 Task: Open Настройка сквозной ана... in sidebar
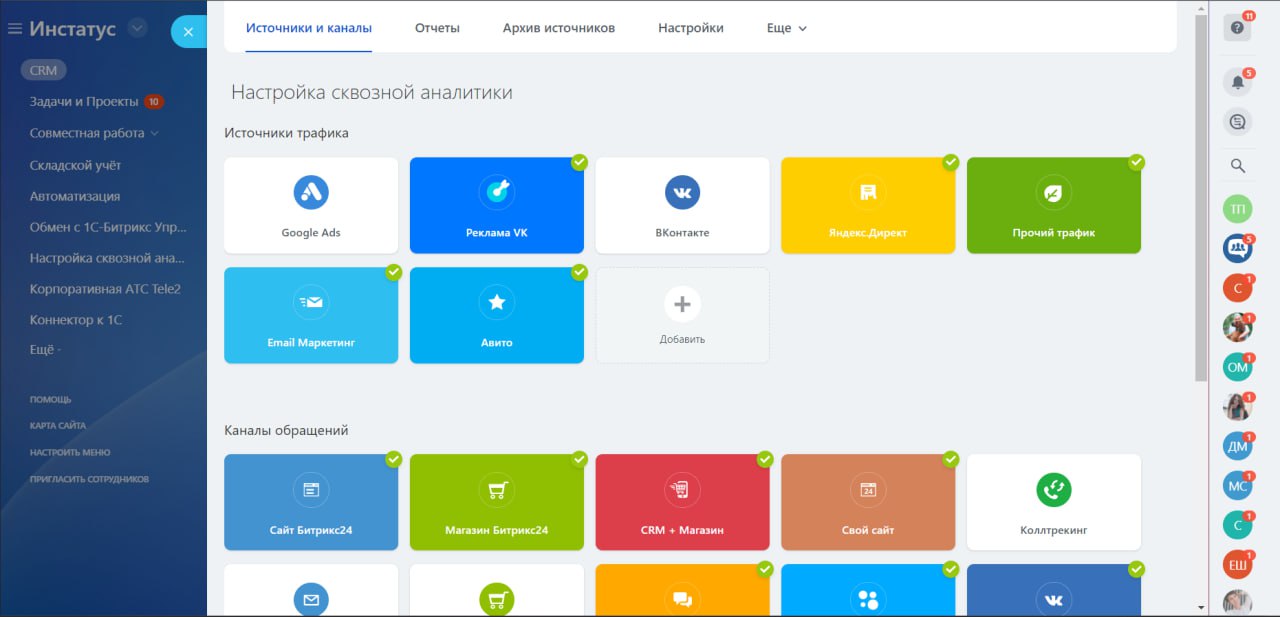coord(107,258)
